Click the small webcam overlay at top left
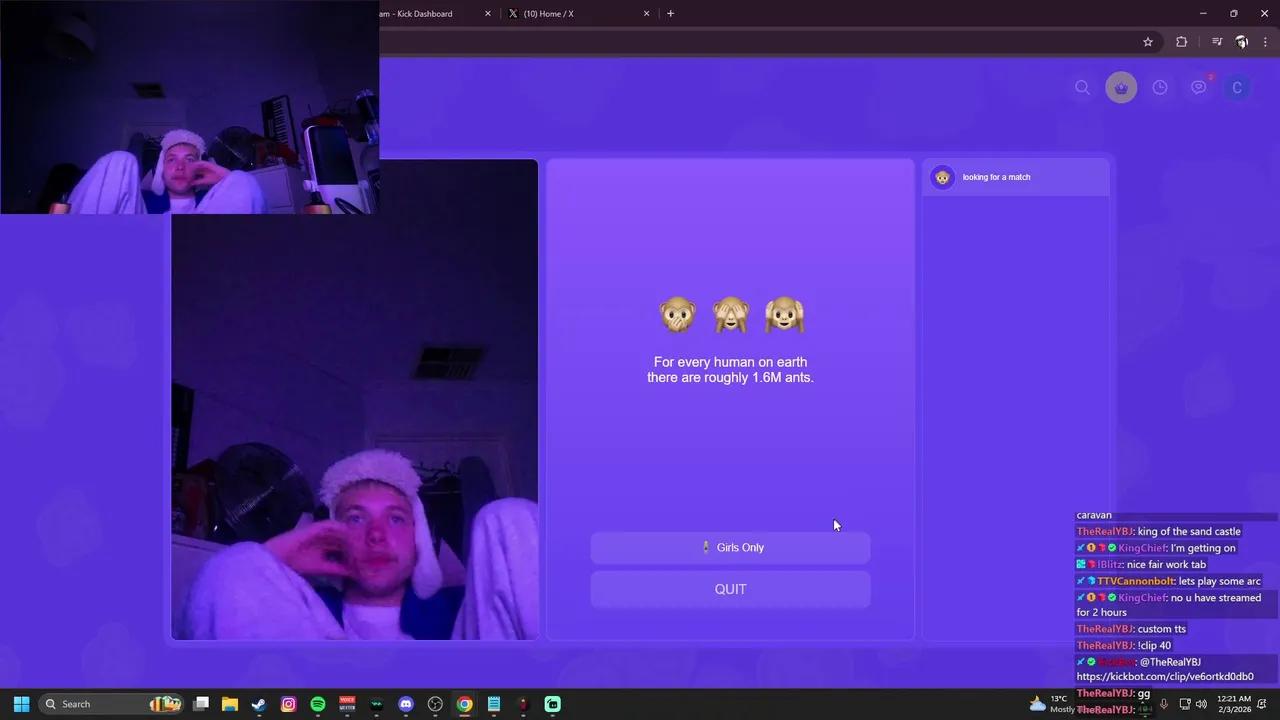This screenshot has width=1280, height=720. point(189,107)
